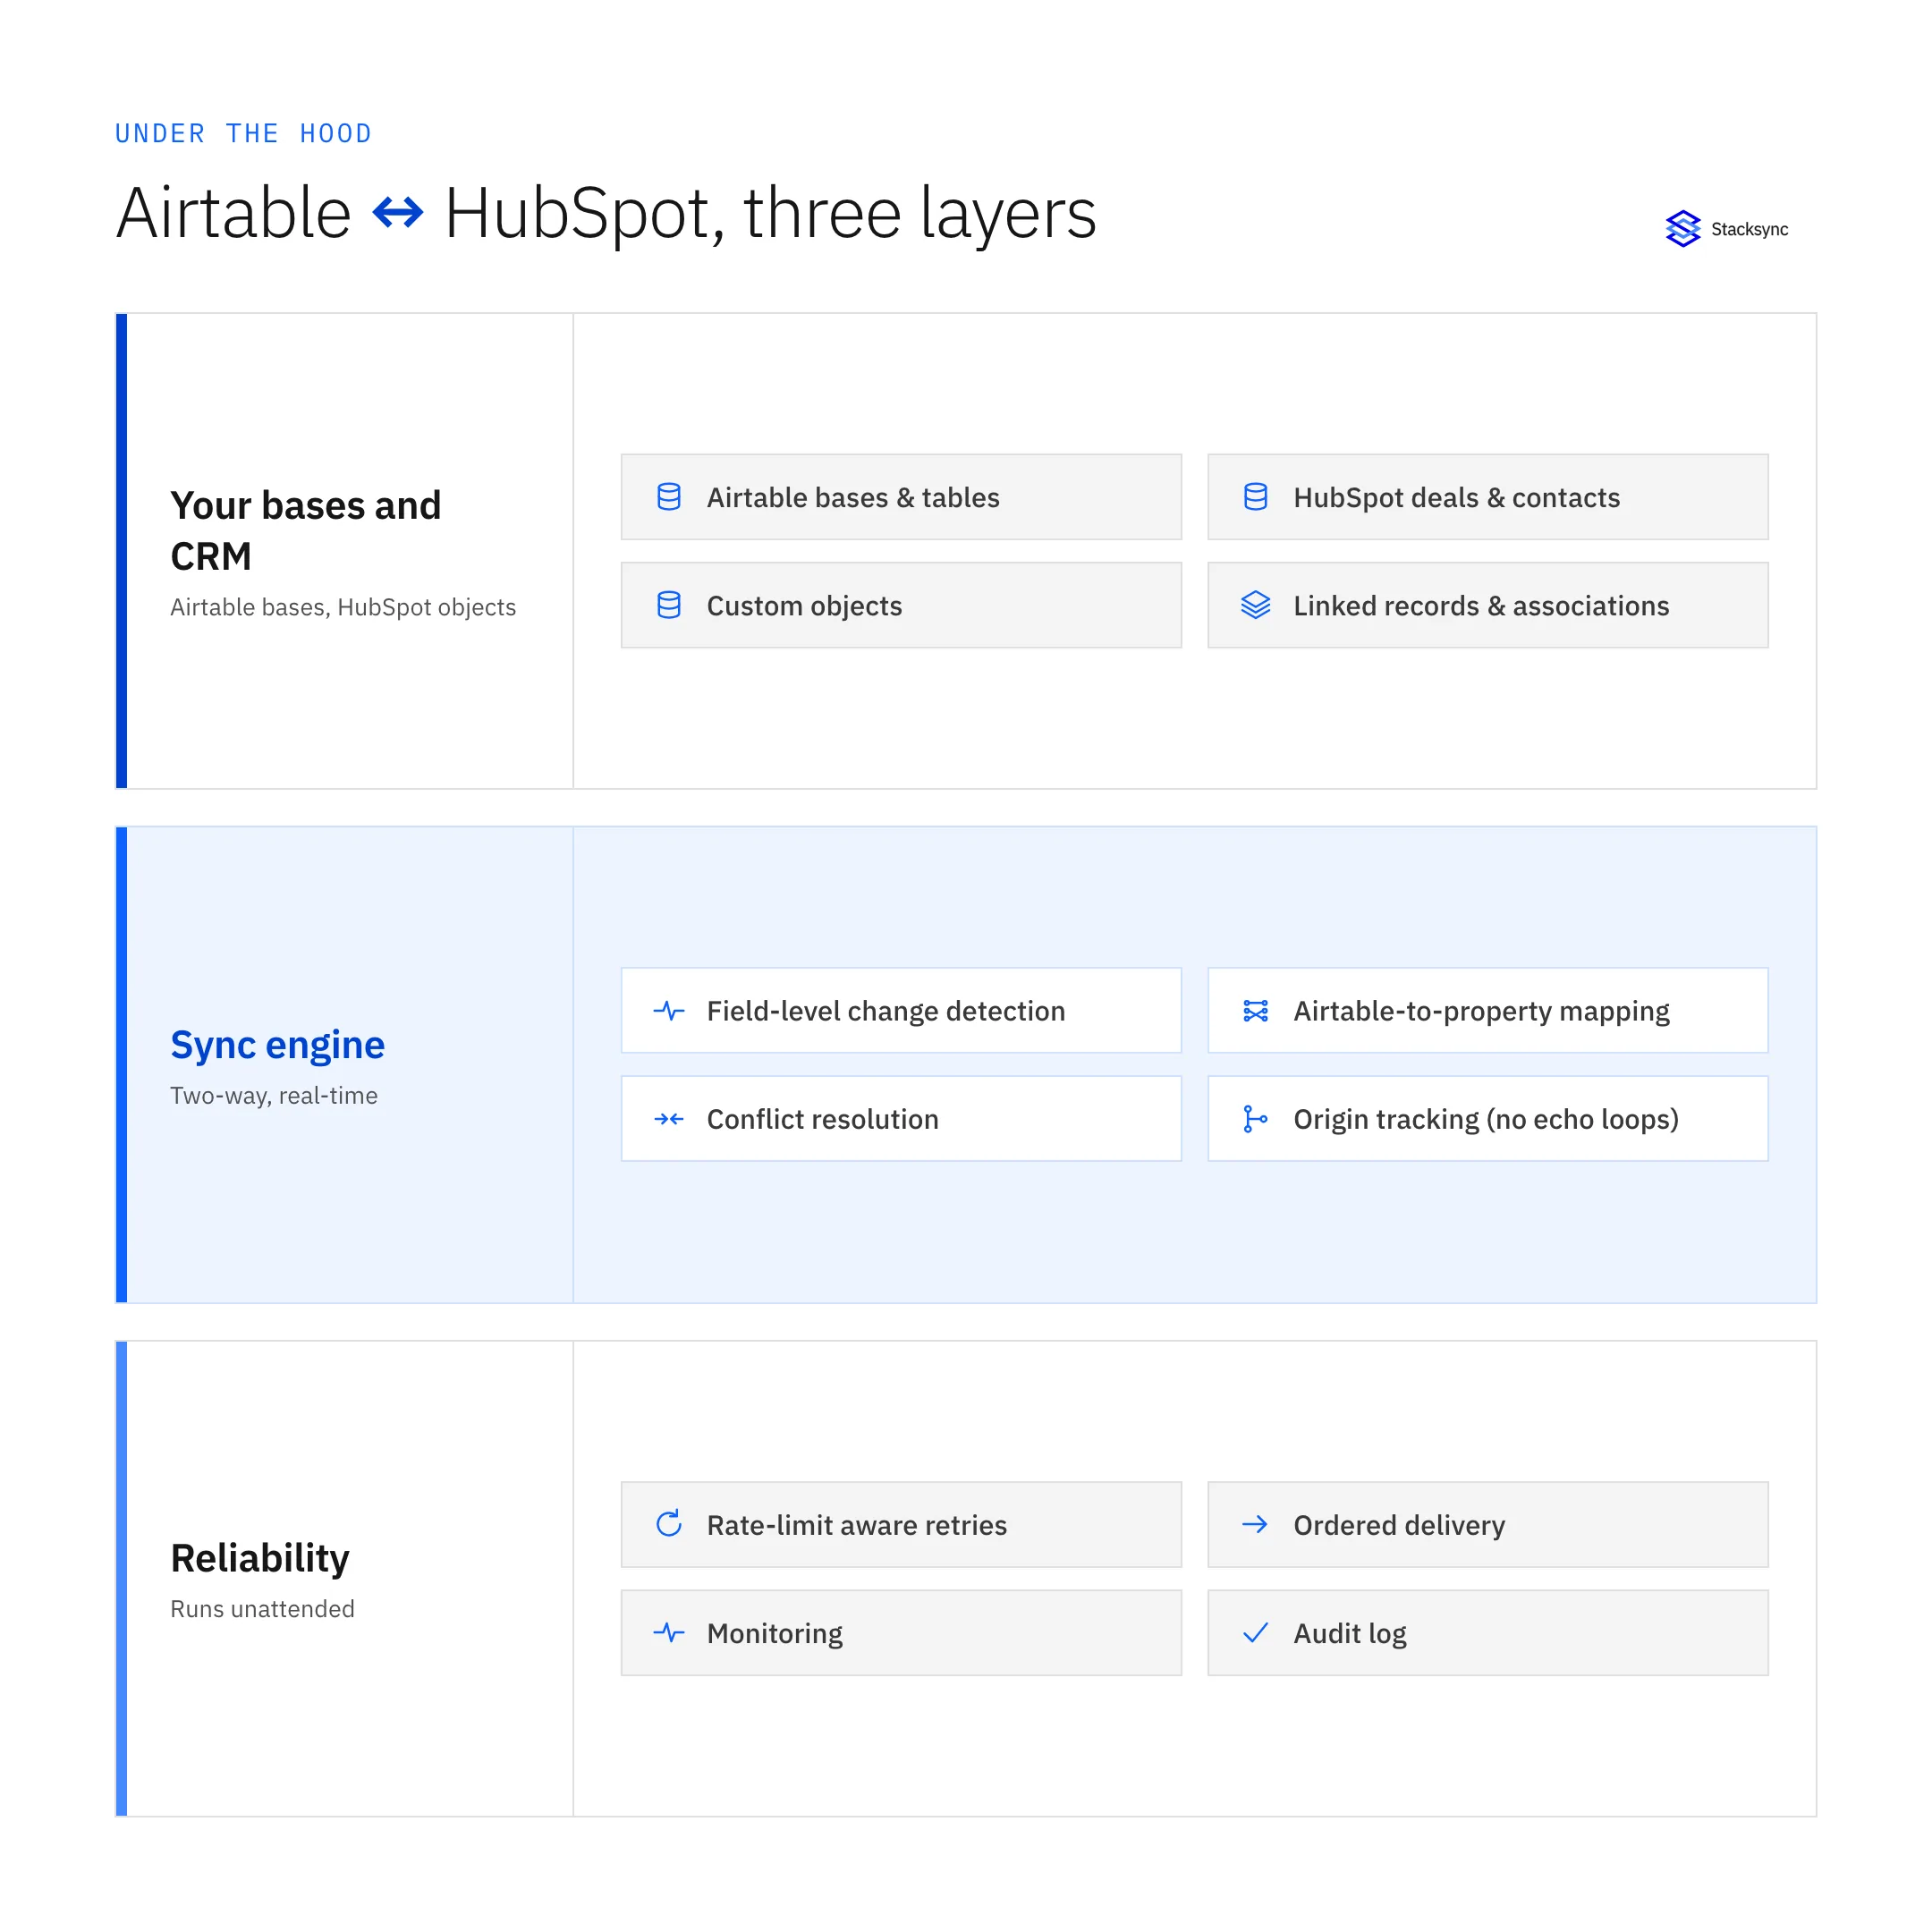Click the double-arrow icon in the title
Screen dimensions: 1932x1932
(398, 213)
